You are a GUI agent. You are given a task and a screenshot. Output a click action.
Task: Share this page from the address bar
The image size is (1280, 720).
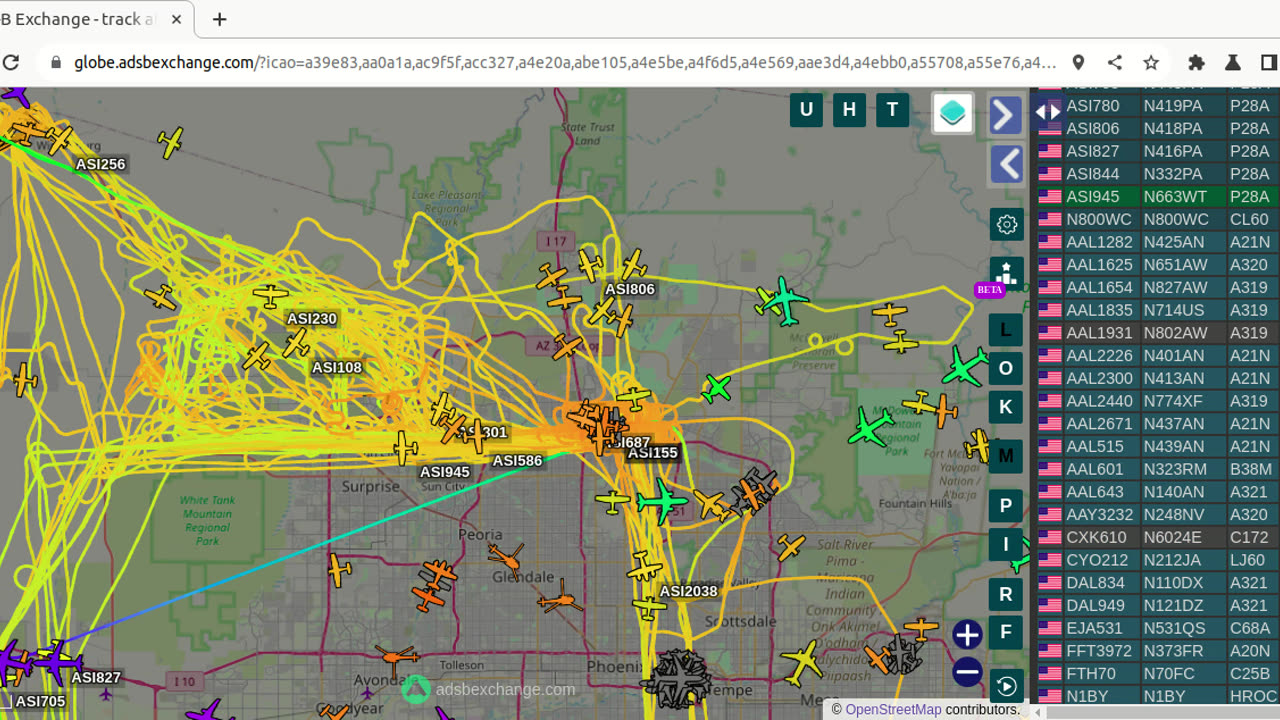[x=1115, y=62]
